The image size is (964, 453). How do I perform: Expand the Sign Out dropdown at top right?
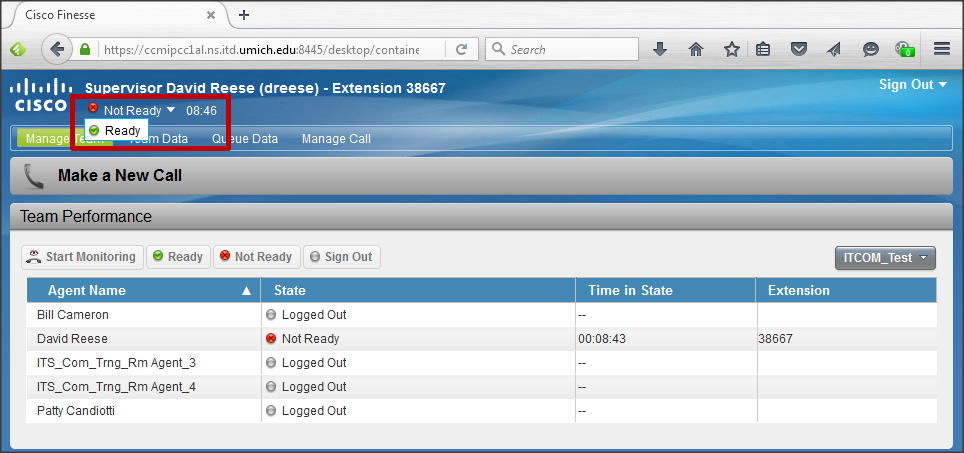pyautogui.click(x=913, y=84)
